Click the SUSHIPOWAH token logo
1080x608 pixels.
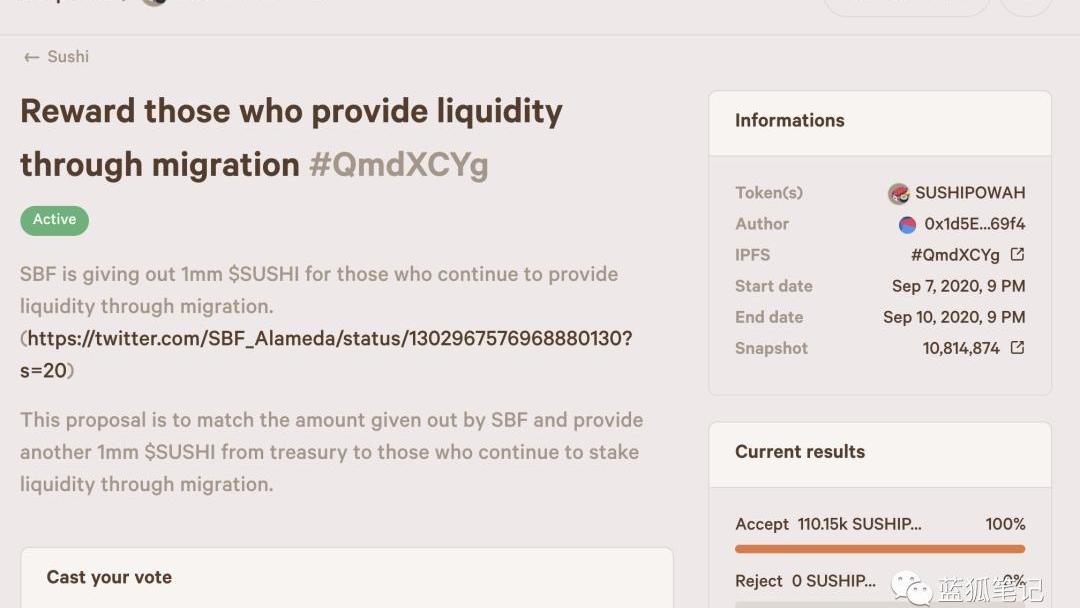(x=898, y=193)
